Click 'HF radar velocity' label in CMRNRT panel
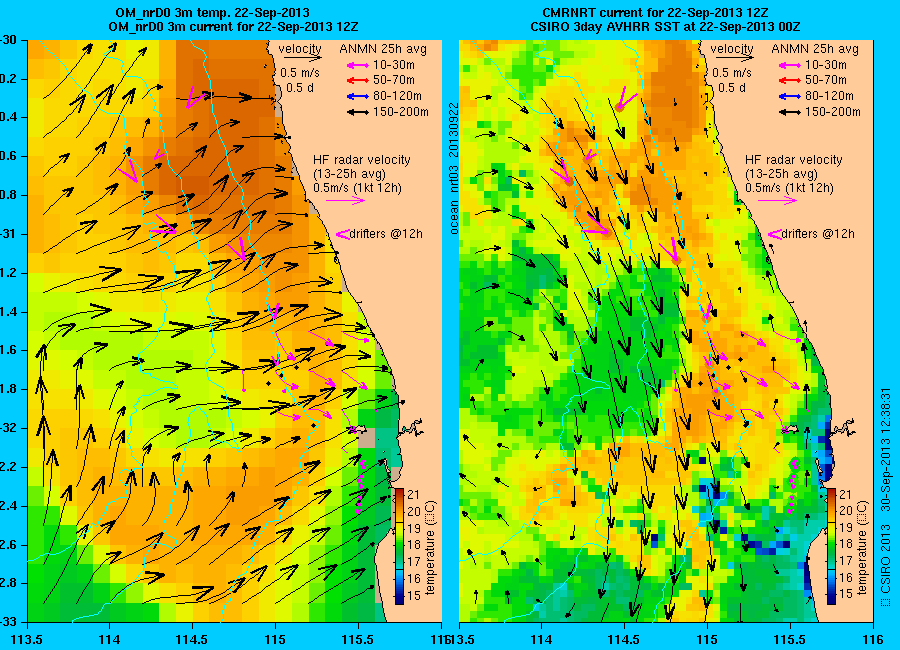The height and width of the screenshot is (650, 900). pyautogui.click(x=794, y=160)
